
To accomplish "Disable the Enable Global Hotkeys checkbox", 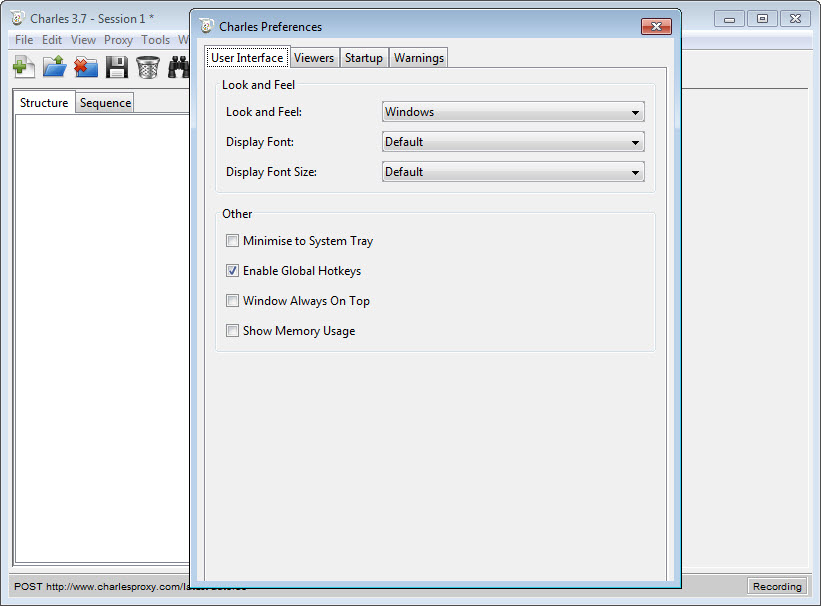I will (232, 271).
